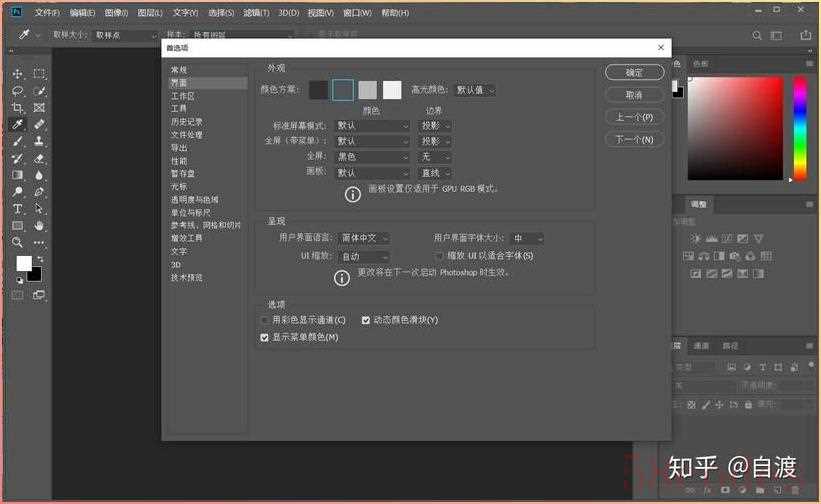The image size is (821, 504).
Task: Select the Lasso tool
Action: pos(17,91)
